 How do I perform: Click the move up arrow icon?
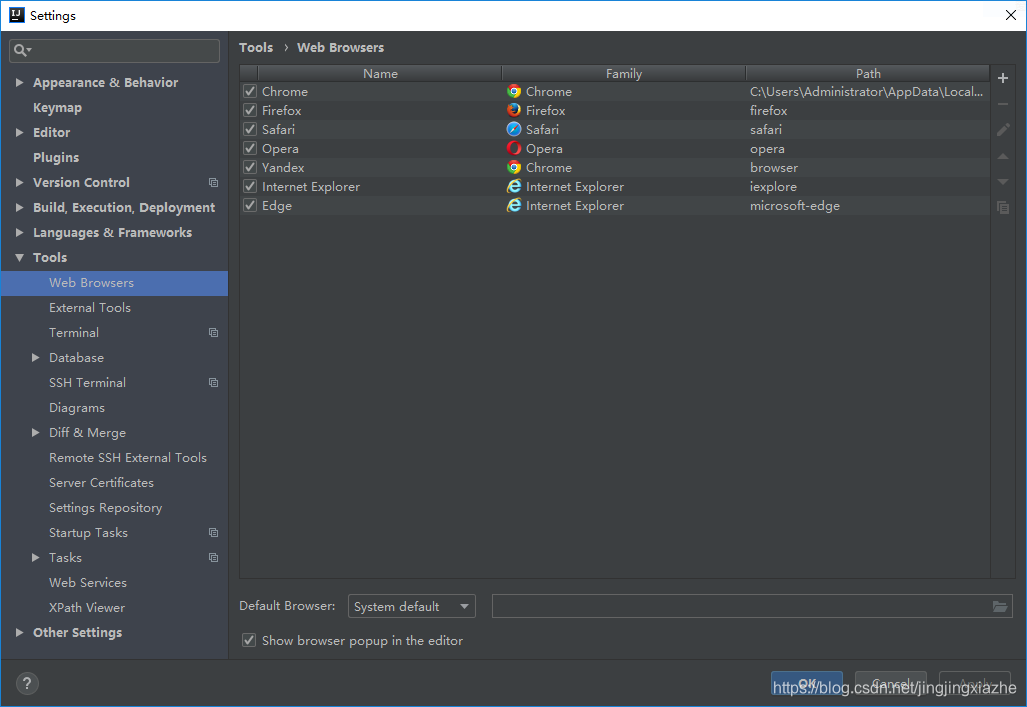tap(1002, 156)
